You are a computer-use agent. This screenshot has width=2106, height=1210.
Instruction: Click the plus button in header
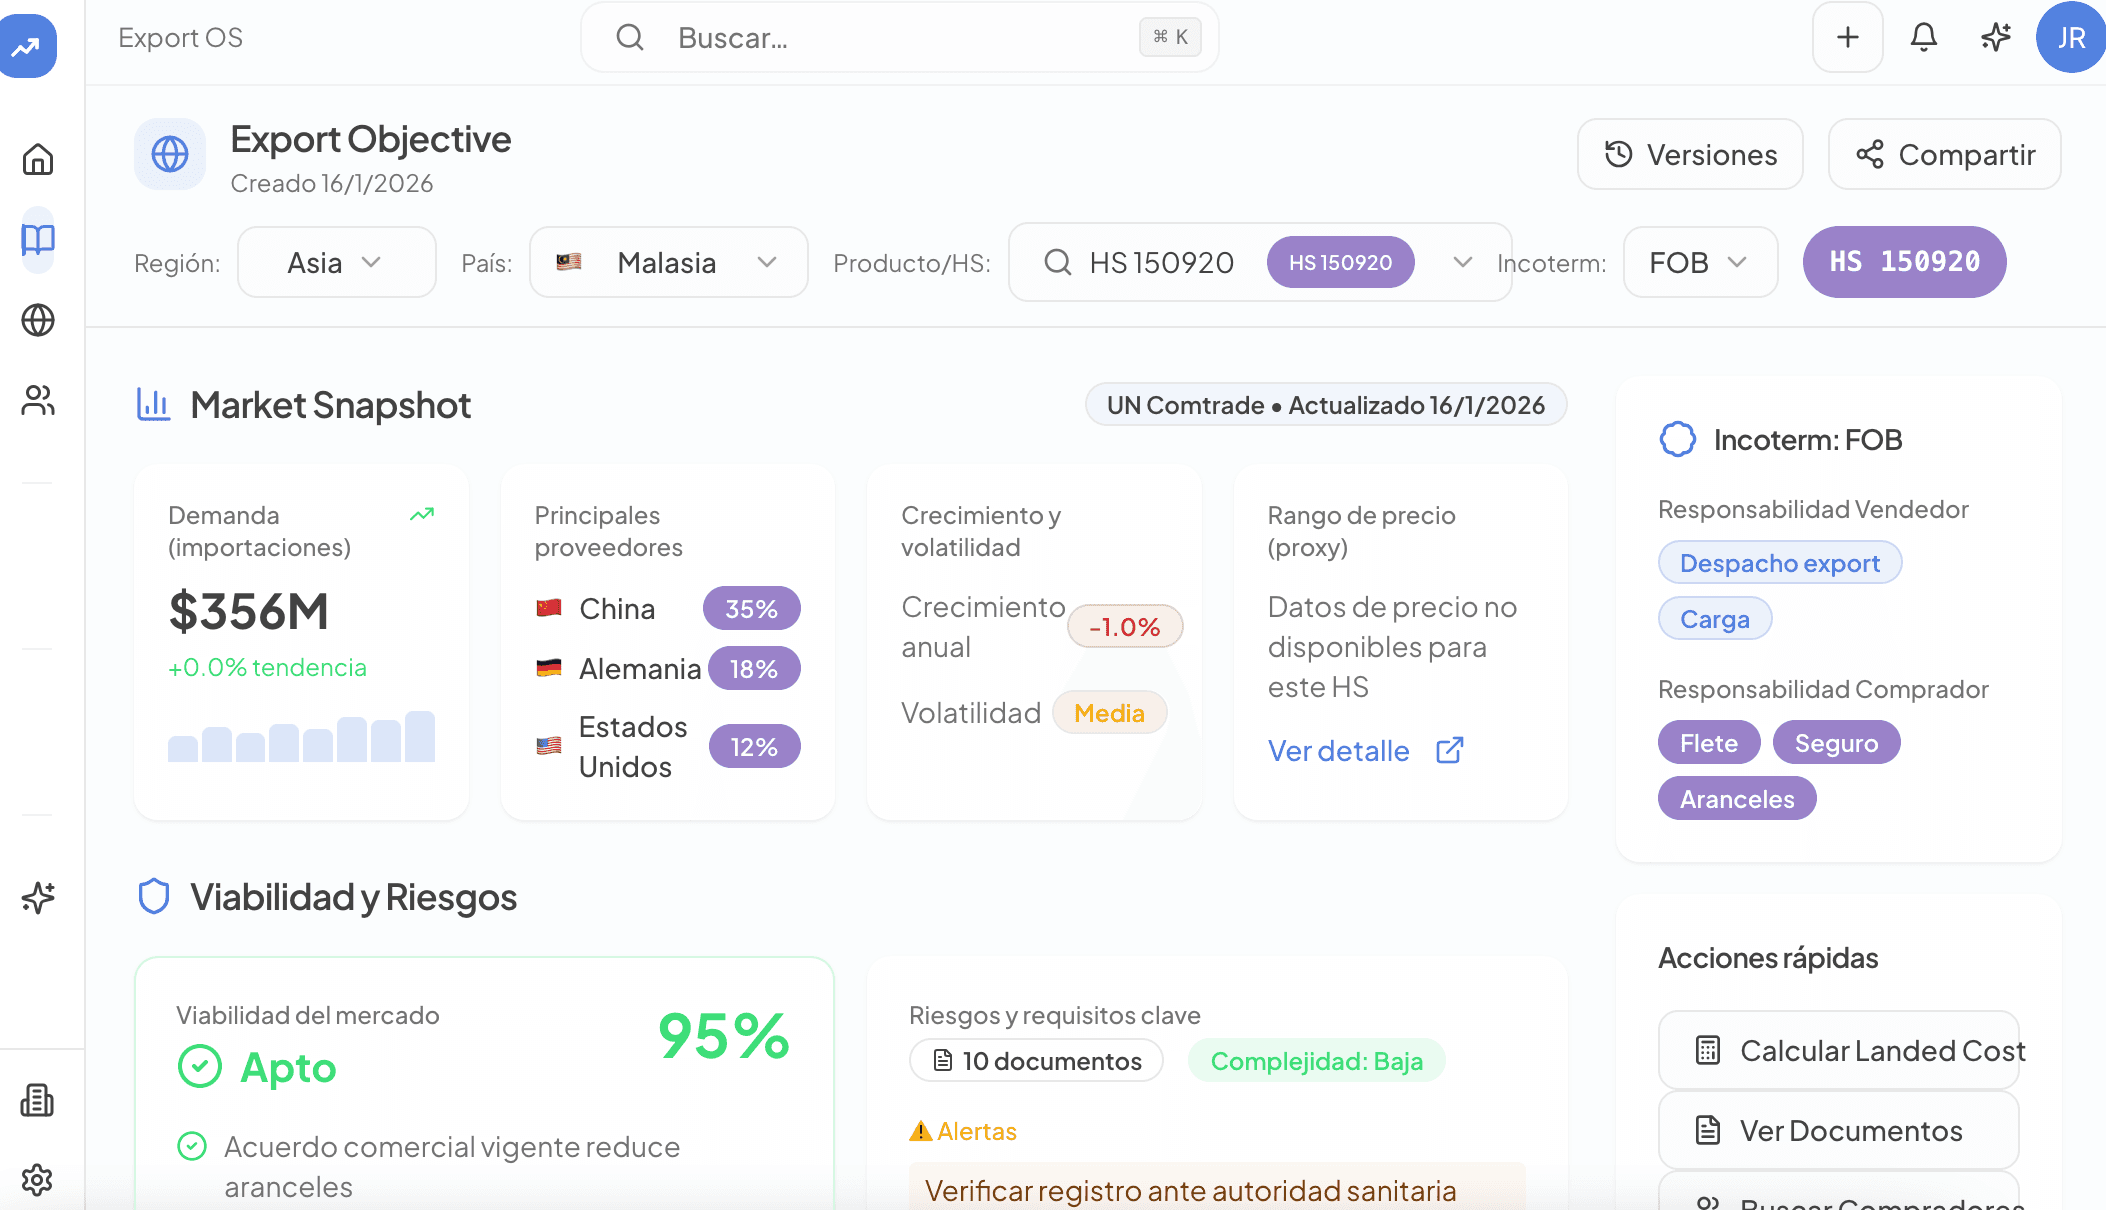1847,38
